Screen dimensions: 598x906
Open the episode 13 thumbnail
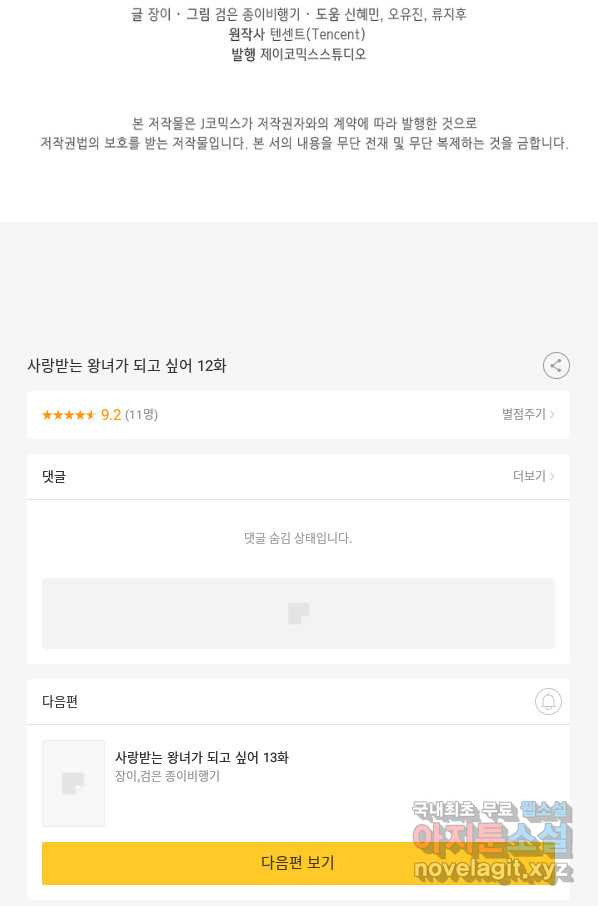(73, 783)
